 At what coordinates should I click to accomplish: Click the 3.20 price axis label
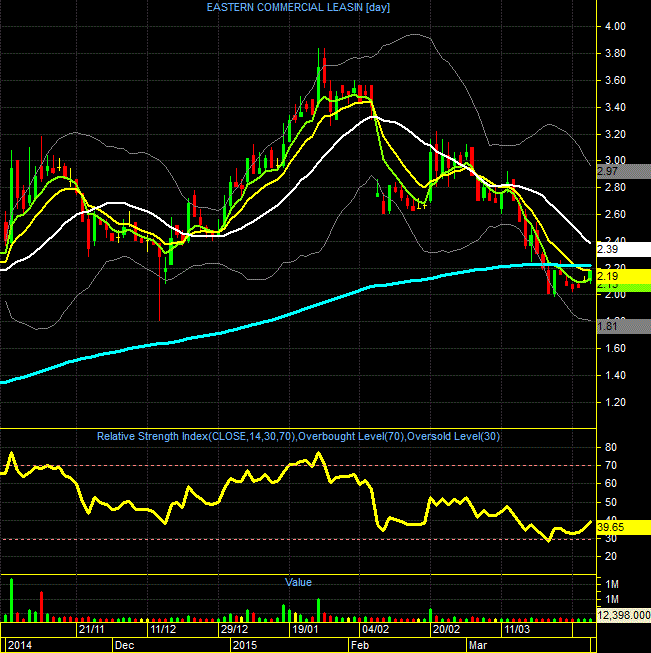[615, 134]
